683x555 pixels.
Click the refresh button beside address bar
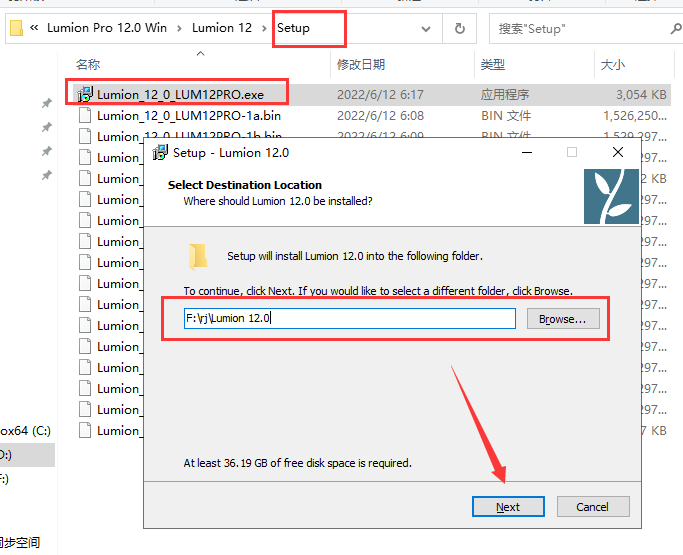459,28
